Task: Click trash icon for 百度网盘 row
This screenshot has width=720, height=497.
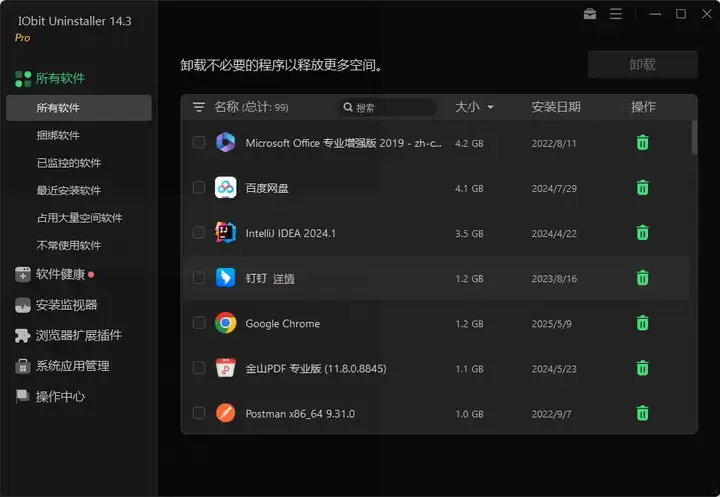Action: coord(642,187)
